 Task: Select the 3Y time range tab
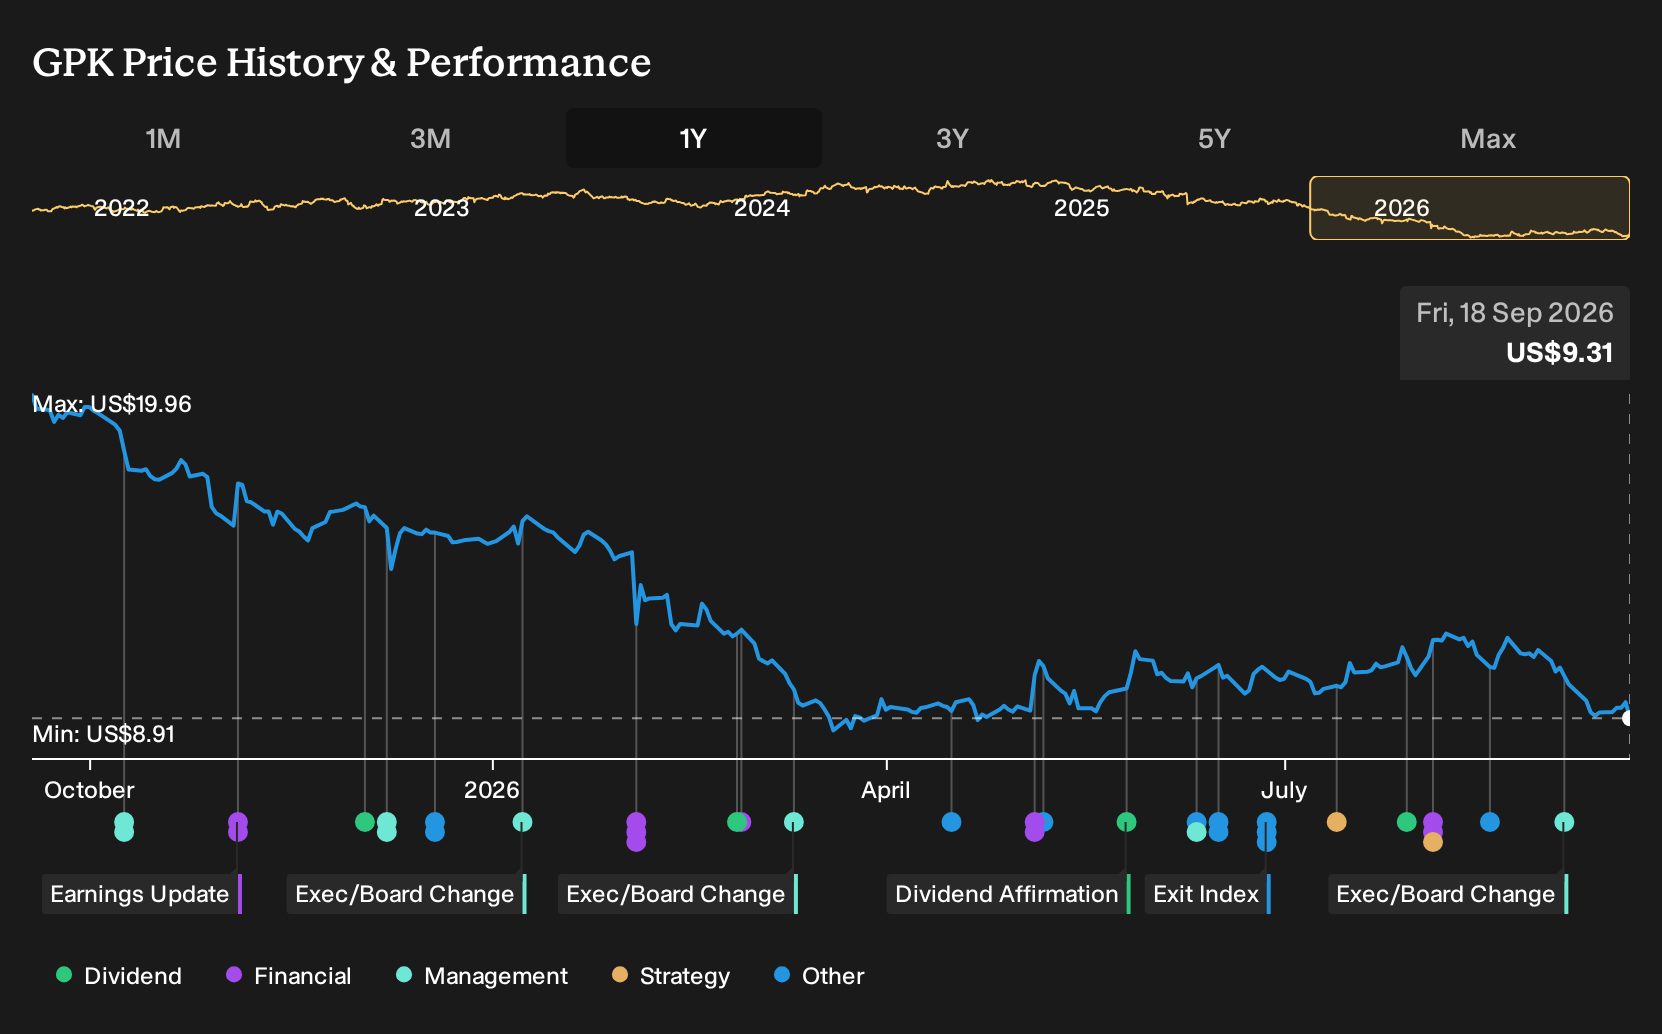tap(952, 138)
